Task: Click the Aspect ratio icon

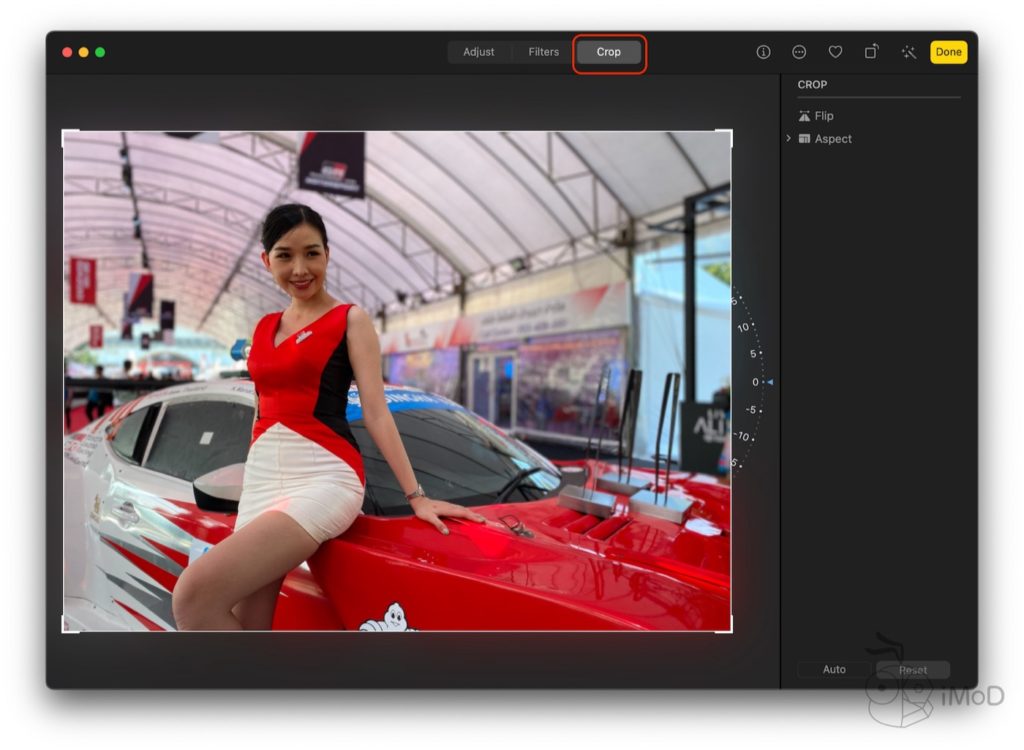Action: (804, 139)
